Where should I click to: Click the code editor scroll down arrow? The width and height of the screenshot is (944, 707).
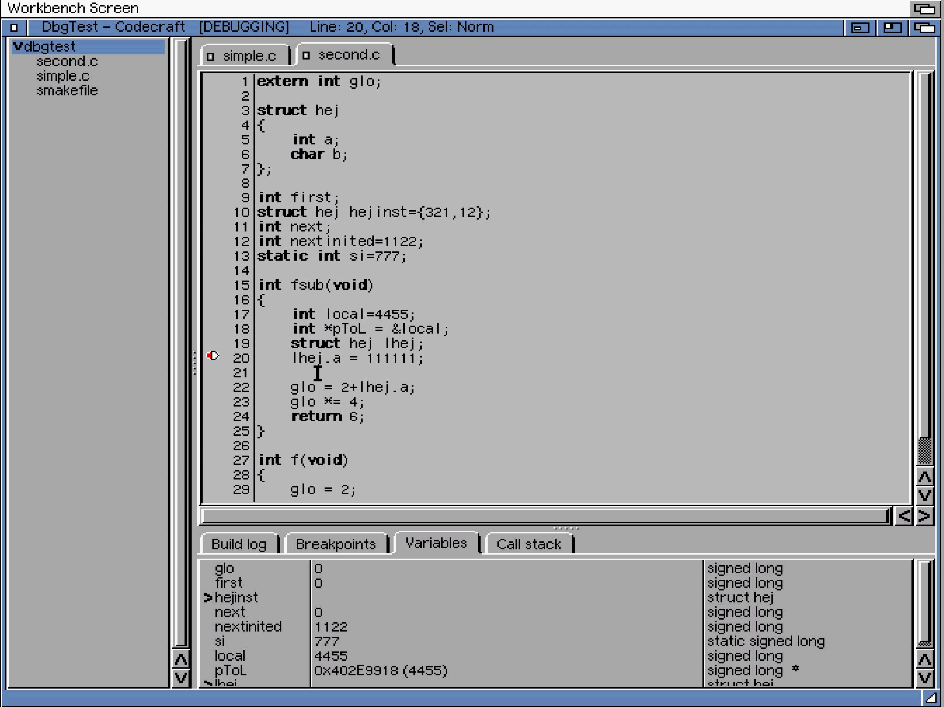click(925, 495)
